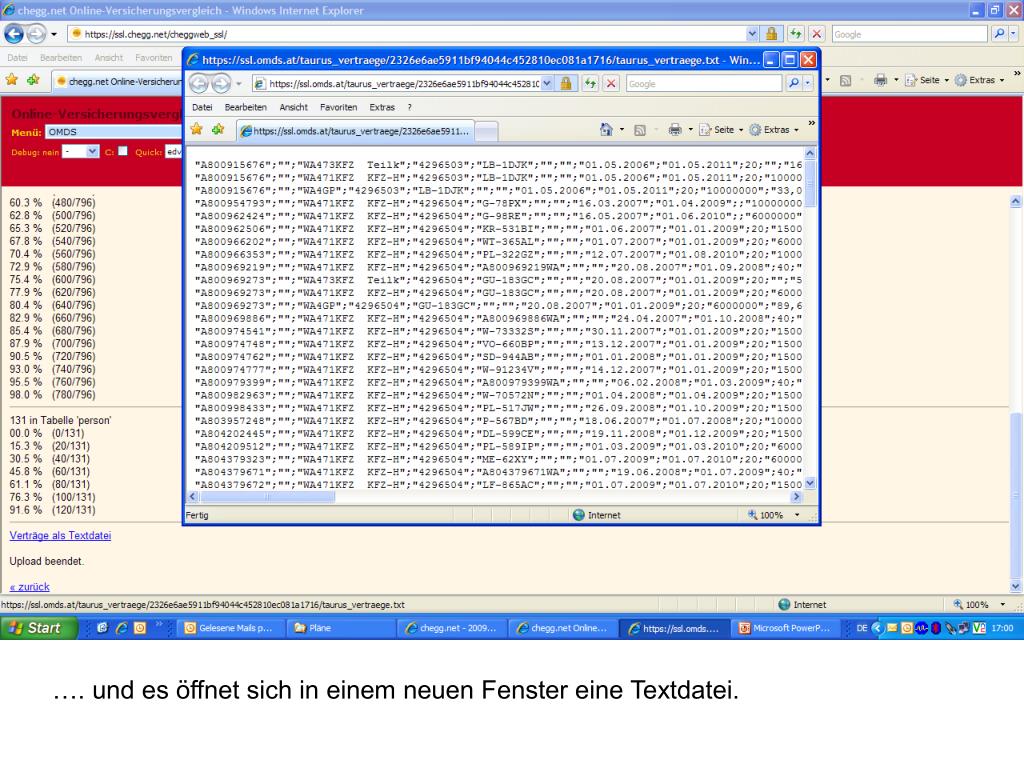Click scroll-right arrow of popup horizontal scrollbar
Image resolution: width=1024 pixels, height=768 pixels.
796,497
